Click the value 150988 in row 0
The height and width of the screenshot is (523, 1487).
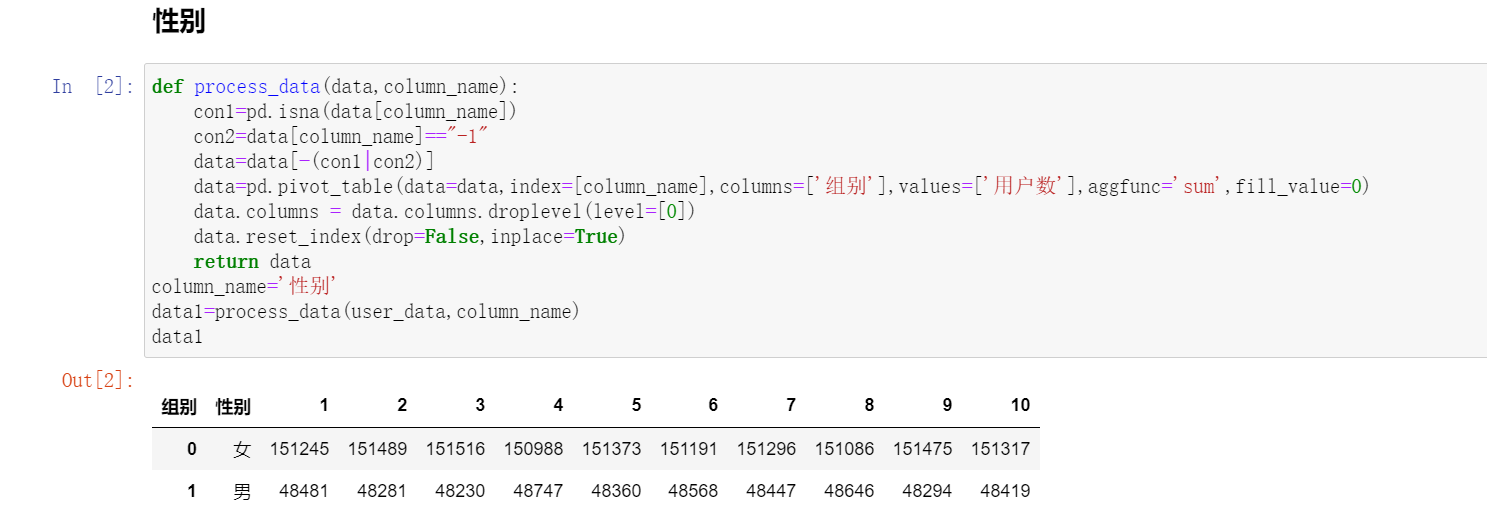point(533,449)
